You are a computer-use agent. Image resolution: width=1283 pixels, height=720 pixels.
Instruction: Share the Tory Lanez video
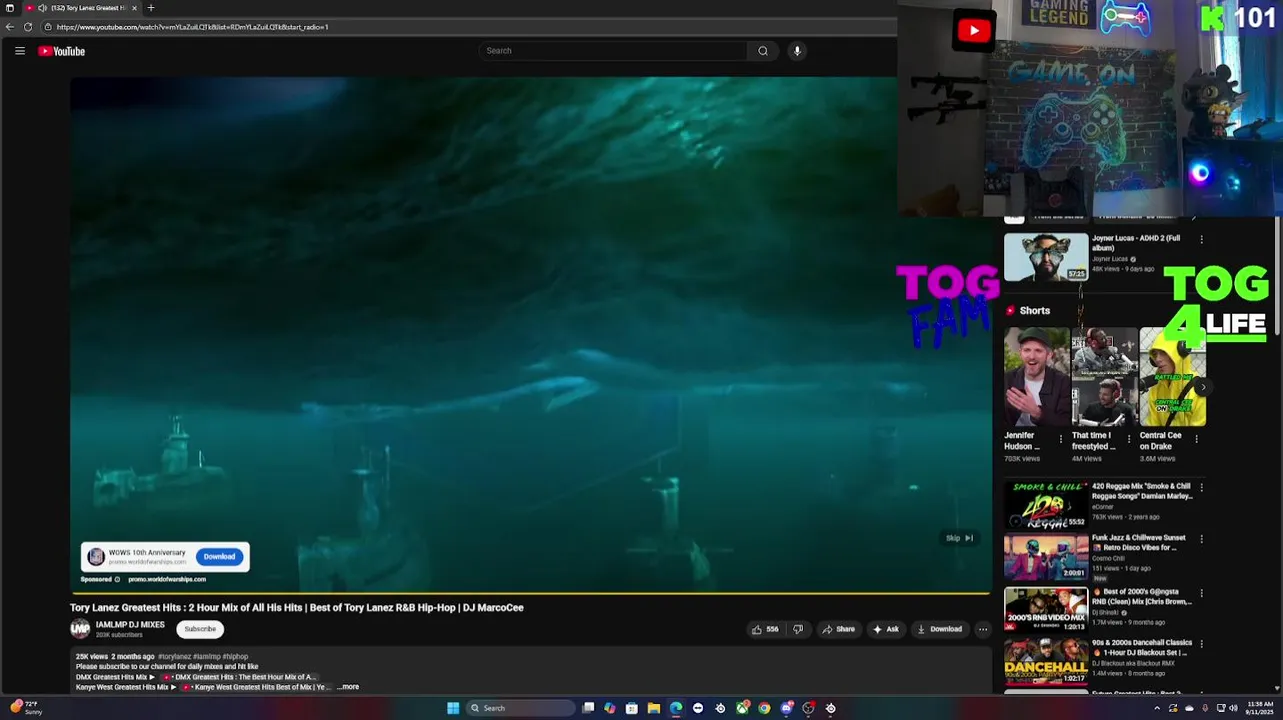(838, 629)
